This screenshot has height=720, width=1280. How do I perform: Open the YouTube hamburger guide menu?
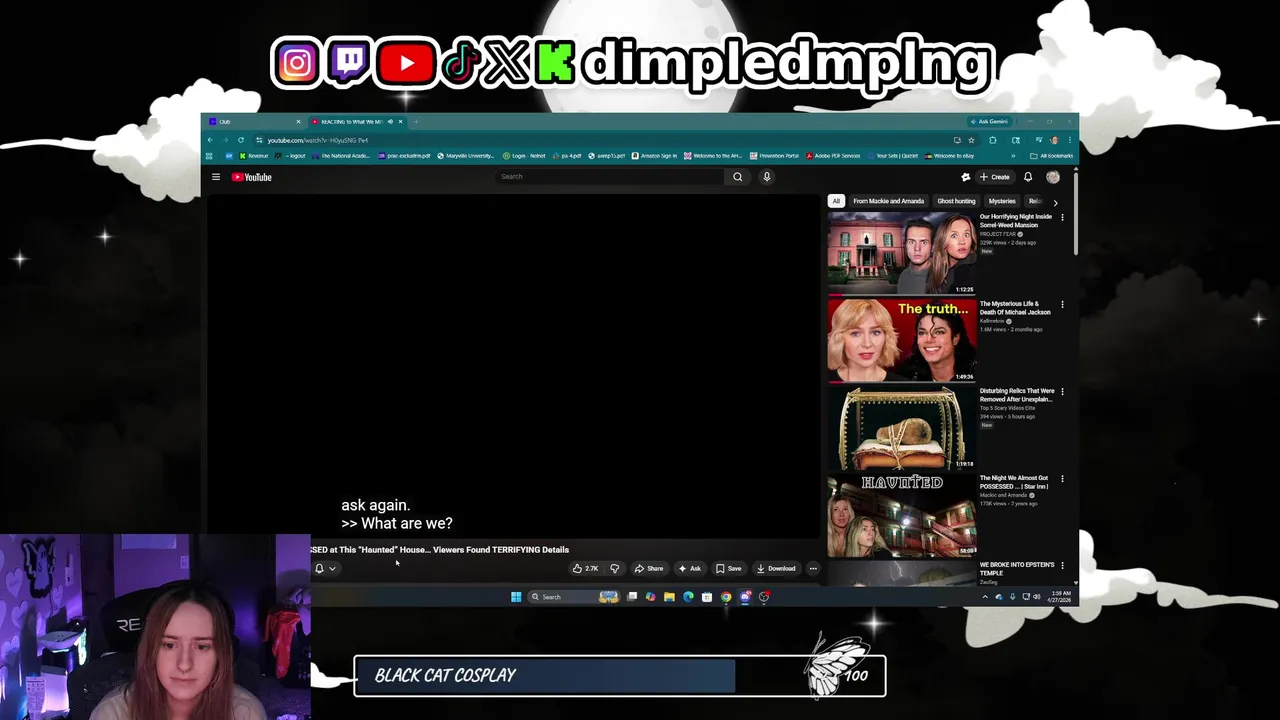[215, 177]
